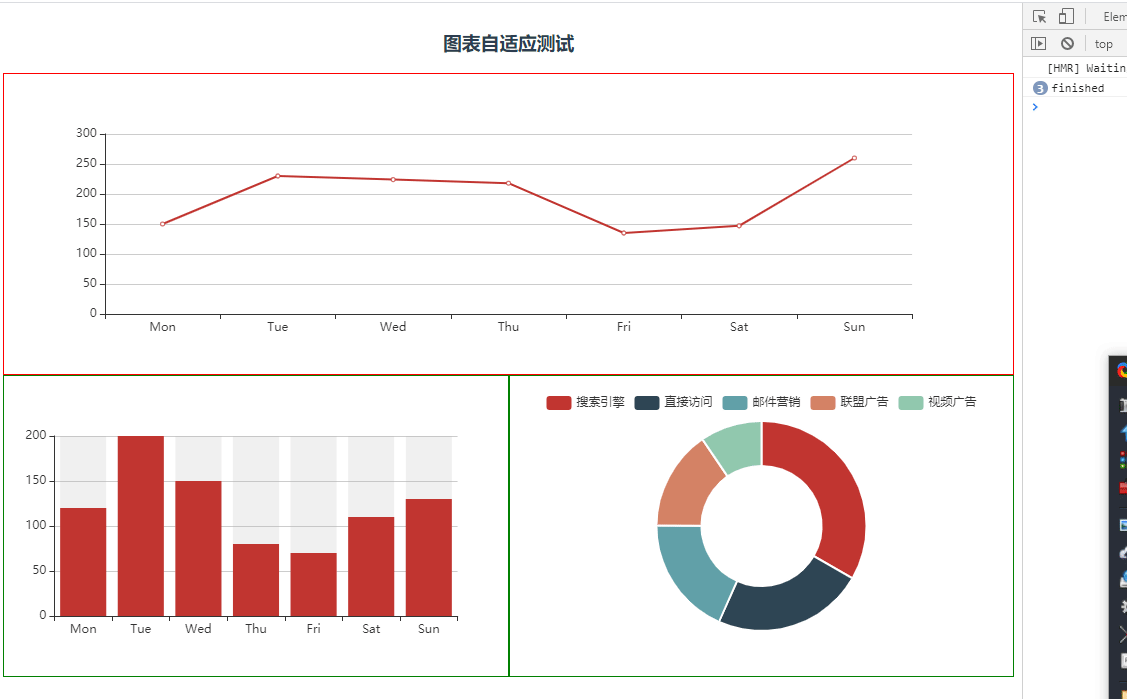Viewport: 1127px width, 699px height.
Task: Click the Mon bar in the bar chart
Action: 83,562
